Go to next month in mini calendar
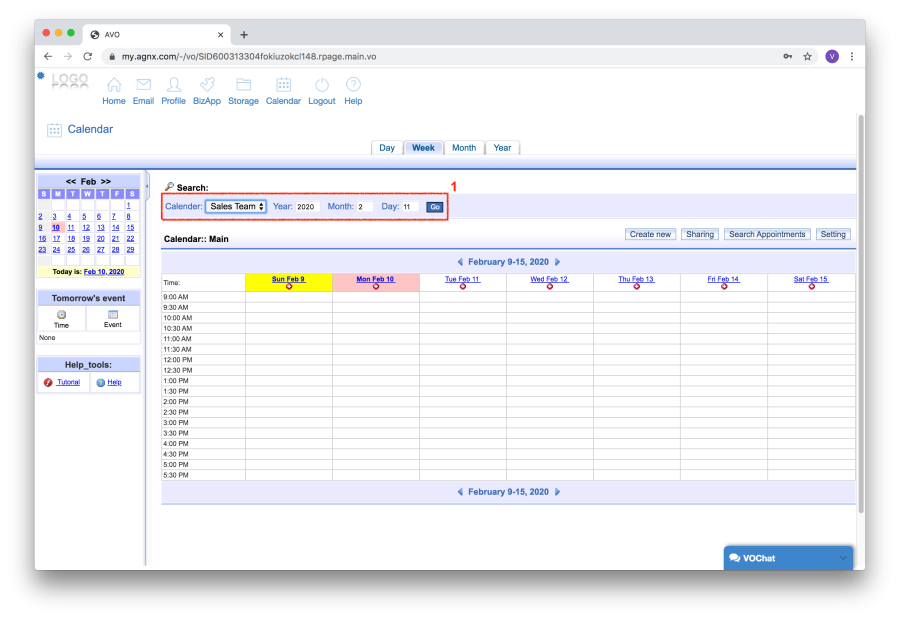 (x=105, y=181)
